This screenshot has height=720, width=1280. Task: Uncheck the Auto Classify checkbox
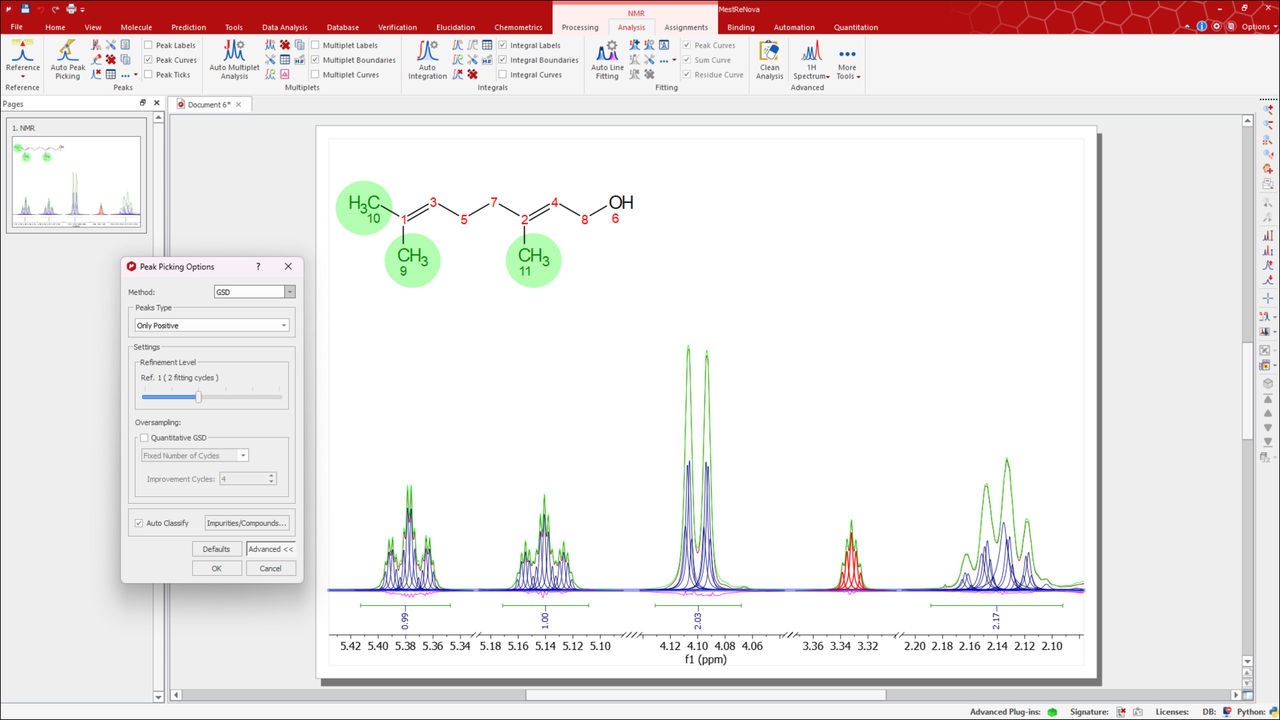pos(139,523)
